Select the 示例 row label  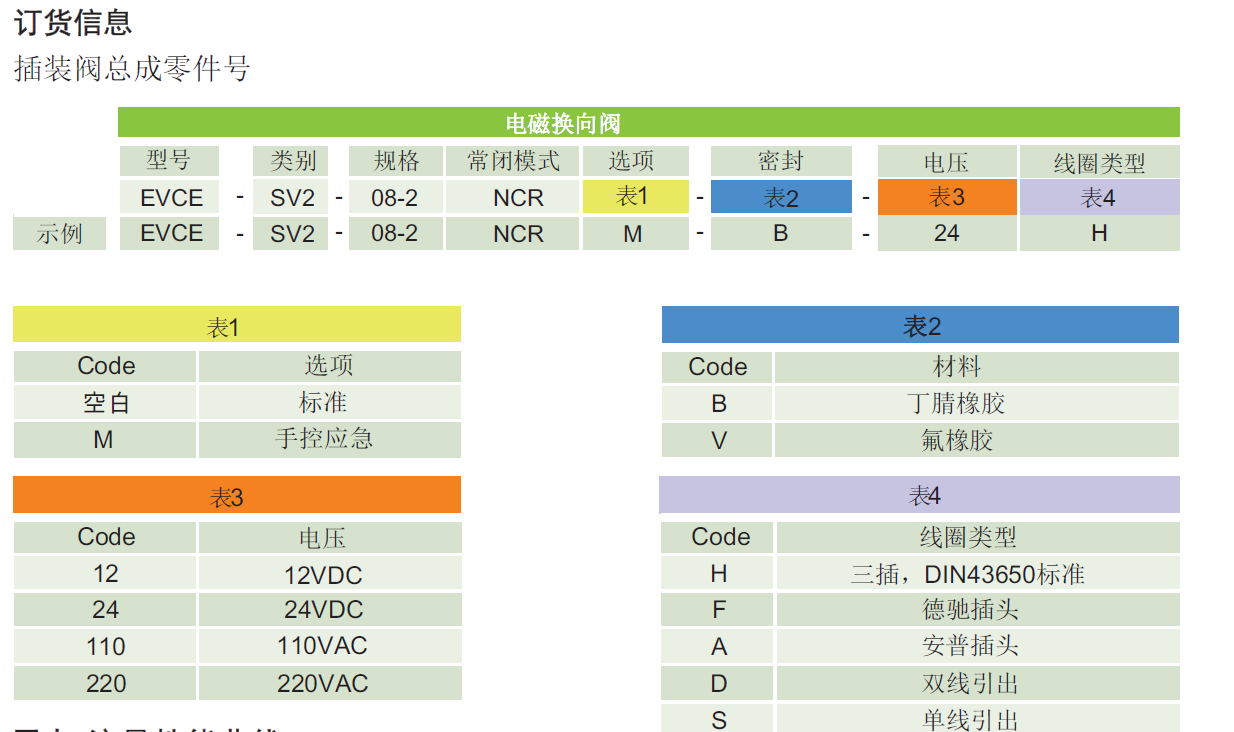59,234
